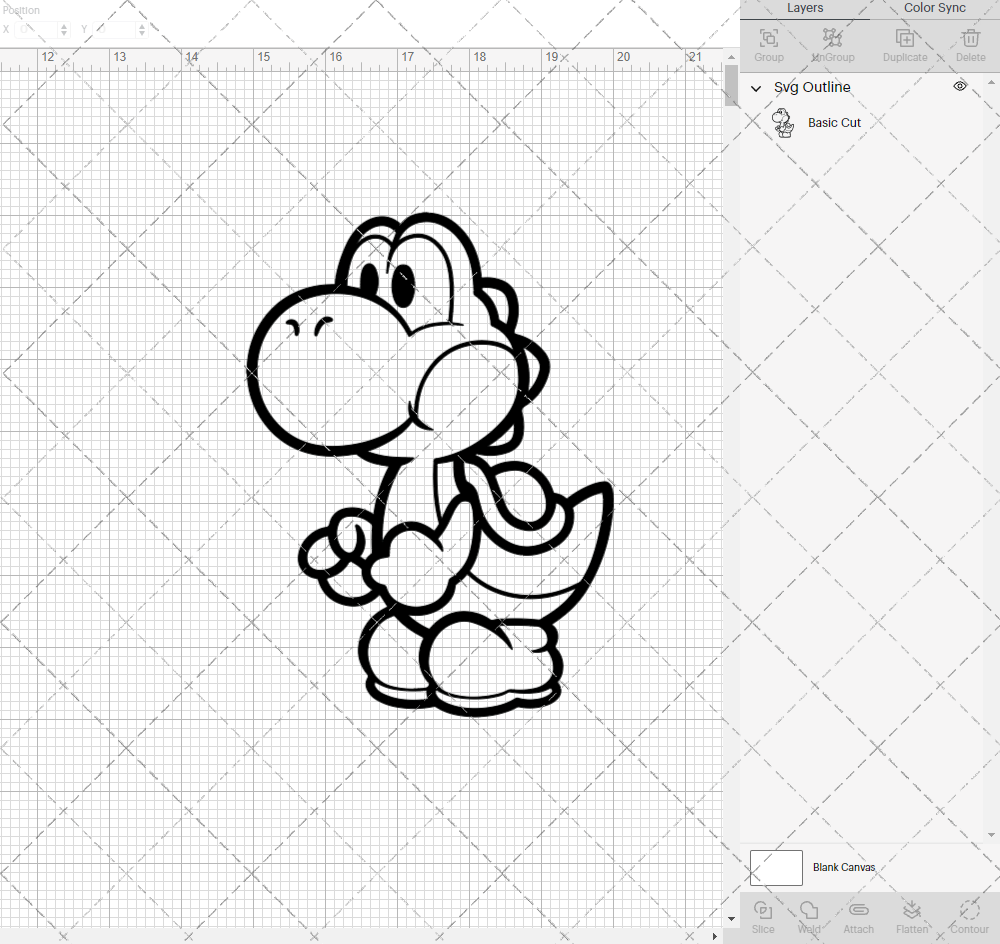Open the Blank Canvas color swatch
The width and height of the screenshot is (1000, 944).
(776, 867)
